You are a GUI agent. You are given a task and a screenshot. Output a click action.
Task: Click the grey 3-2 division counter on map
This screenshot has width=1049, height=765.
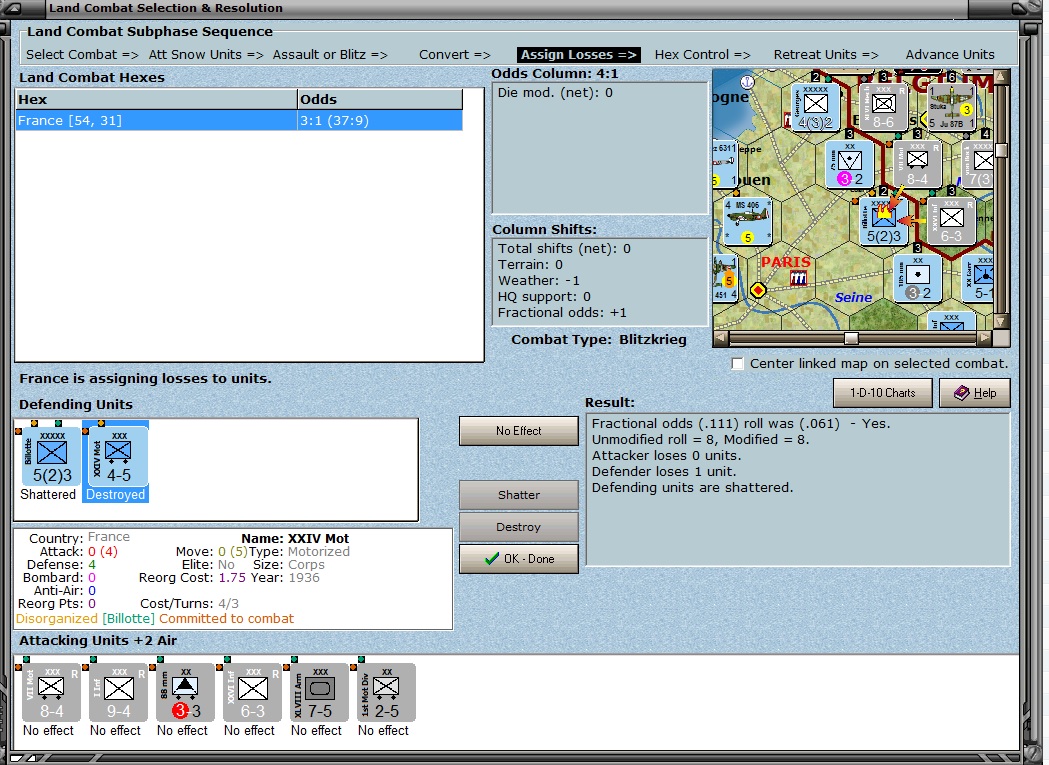pyautogui.click(x=917, y=278)
